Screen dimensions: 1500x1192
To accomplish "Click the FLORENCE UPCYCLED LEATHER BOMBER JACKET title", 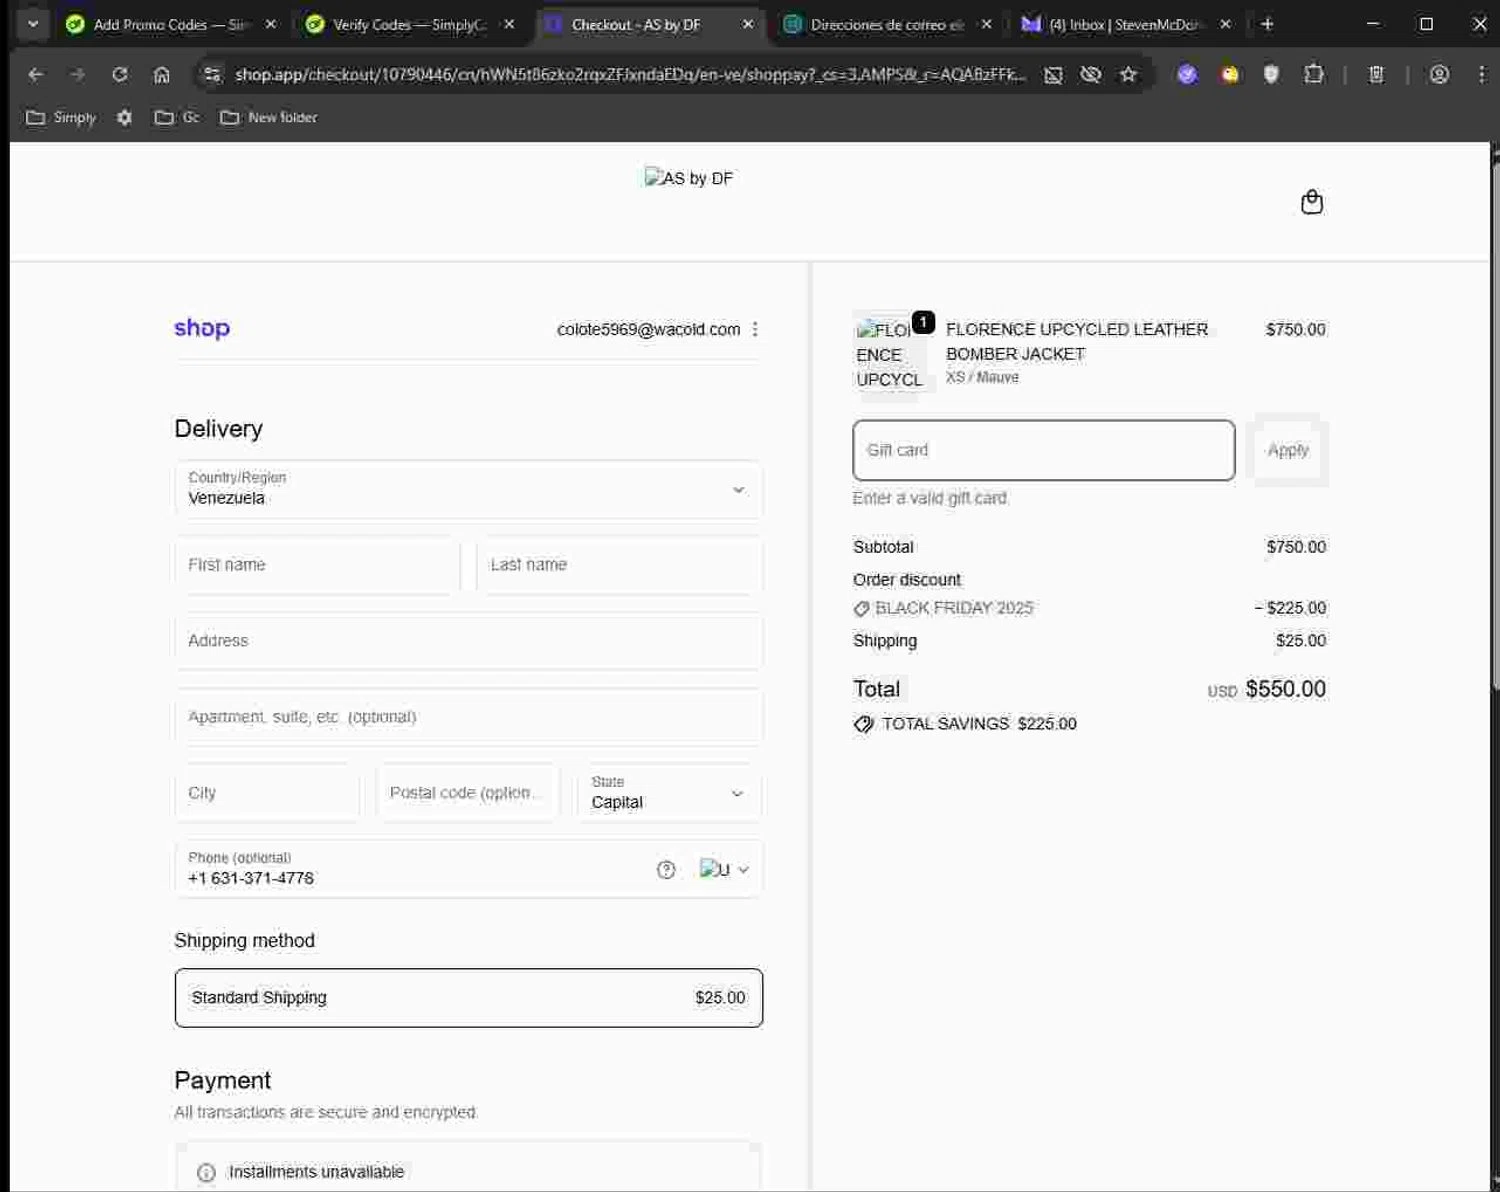I will (1077, 341).
